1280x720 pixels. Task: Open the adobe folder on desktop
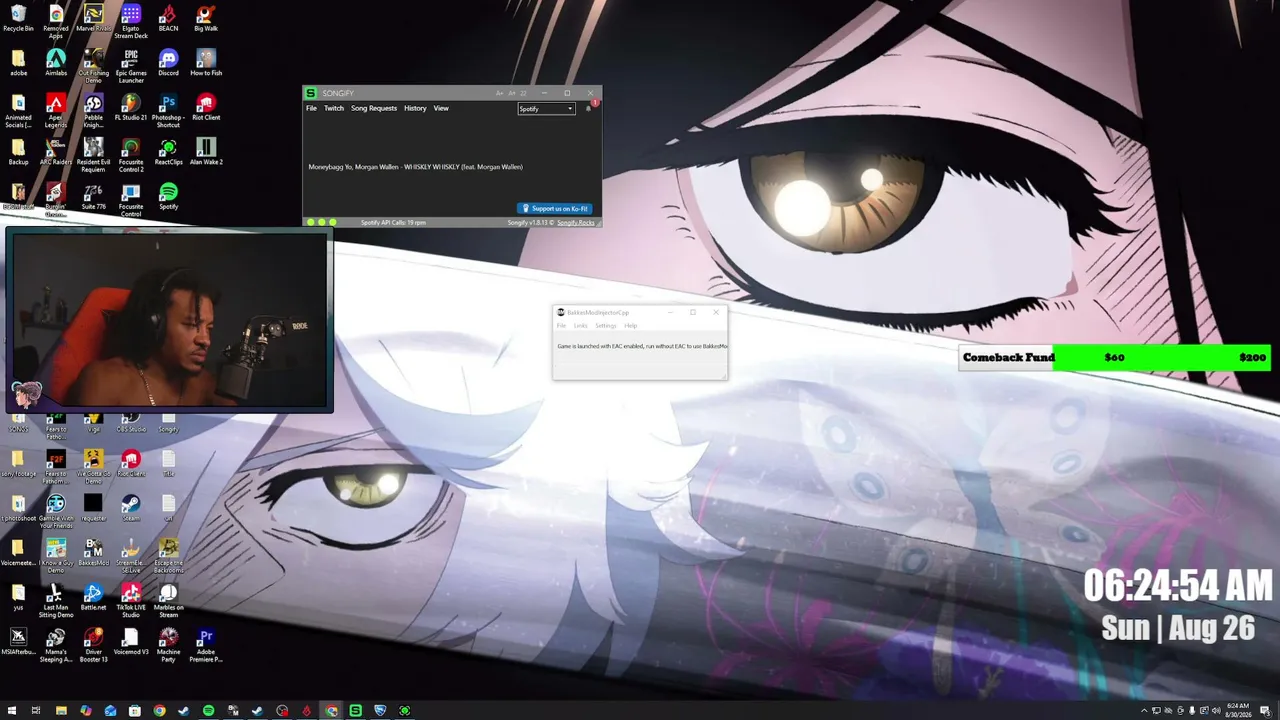pos(18,62)
